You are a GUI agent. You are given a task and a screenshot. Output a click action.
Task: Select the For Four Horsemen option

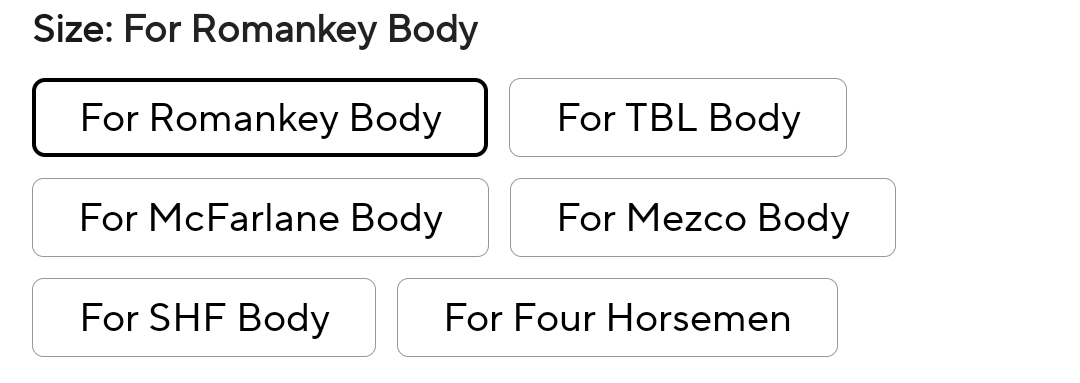pos(617,318)
